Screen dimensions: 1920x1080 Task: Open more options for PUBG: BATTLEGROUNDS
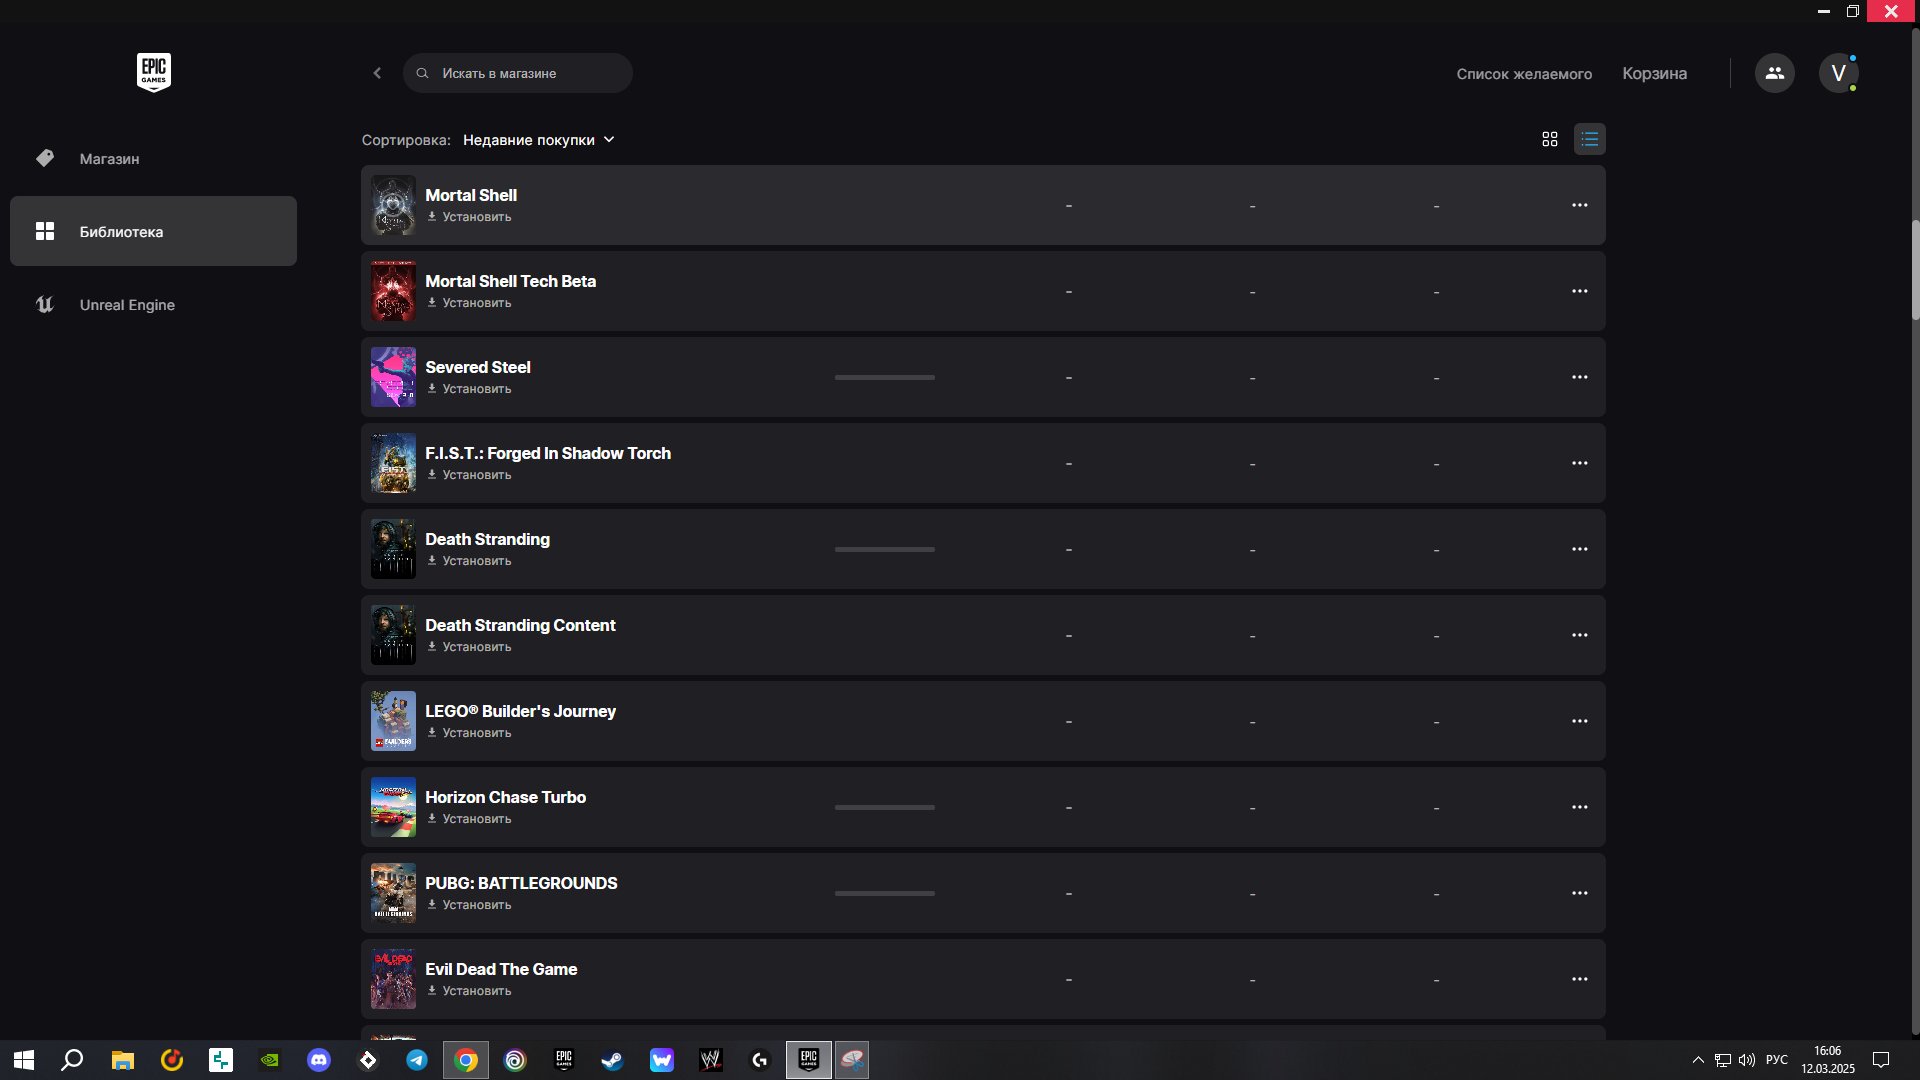pyautogui.click(x=1580, y=893)
